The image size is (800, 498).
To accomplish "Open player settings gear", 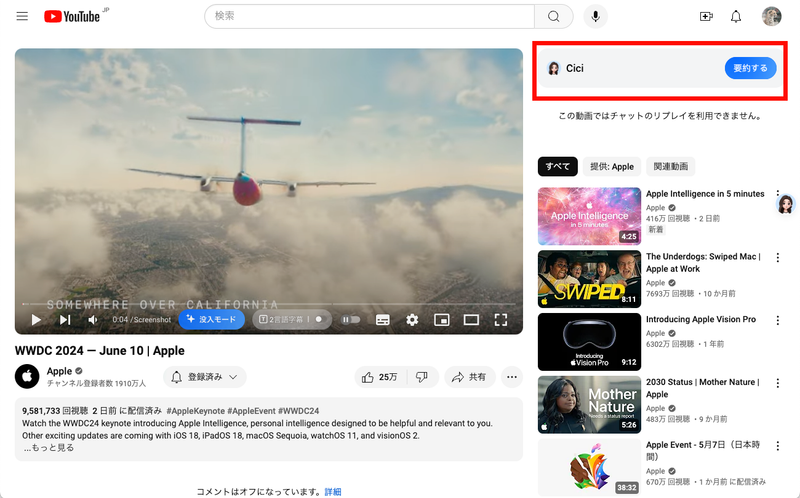I will coord(412,320).
